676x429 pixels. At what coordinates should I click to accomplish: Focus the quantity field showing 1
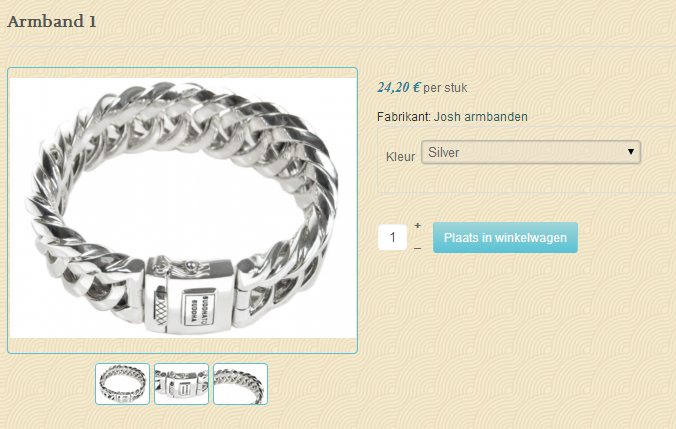click(392, 237)
